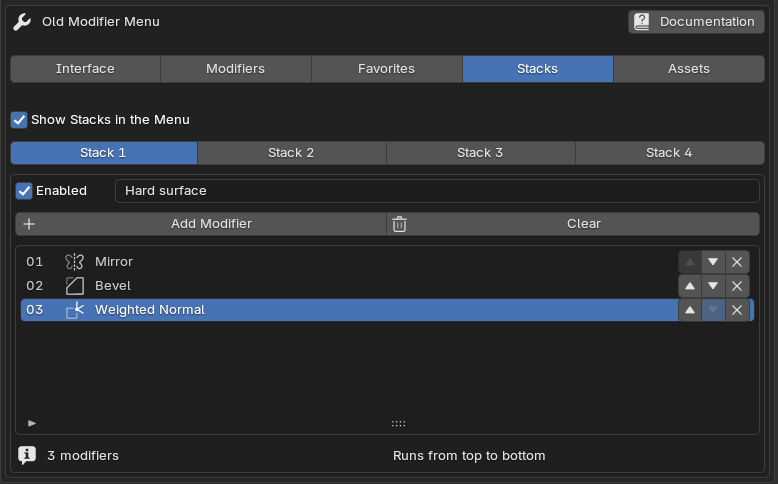778x484 pixels.
Task: Move the Weighted Normal modifier down
Action: [x=713, y=310]
